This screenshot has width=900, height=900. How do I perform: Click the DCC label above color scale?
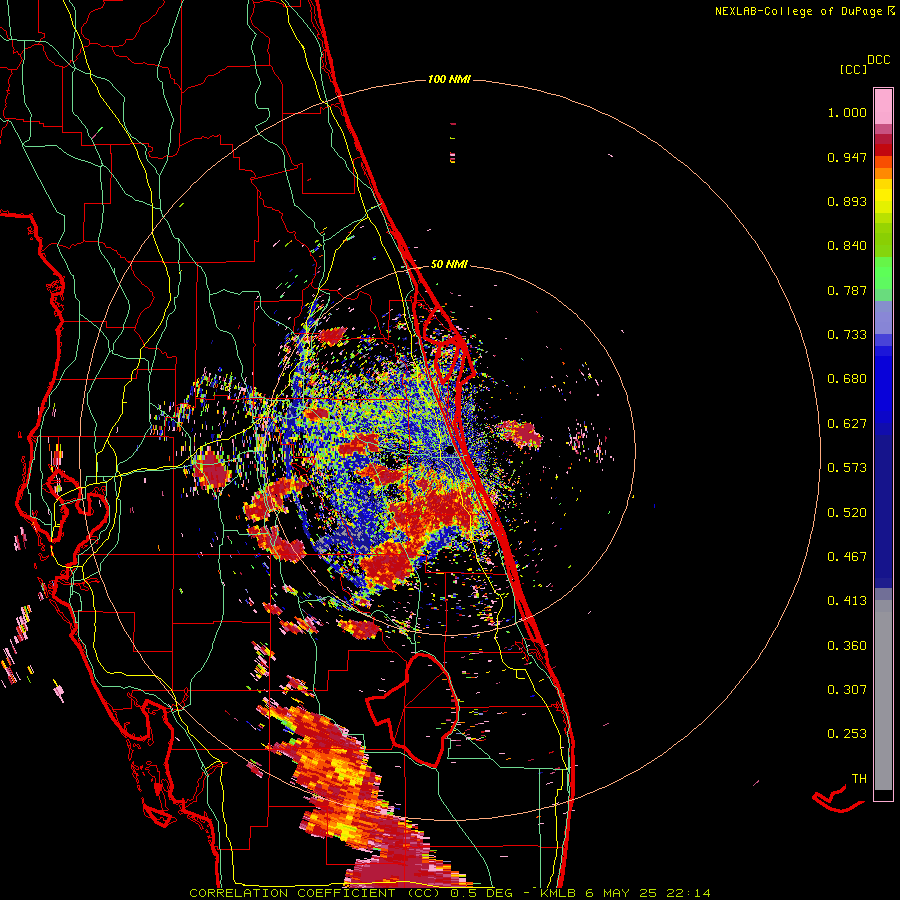point(878,60)
